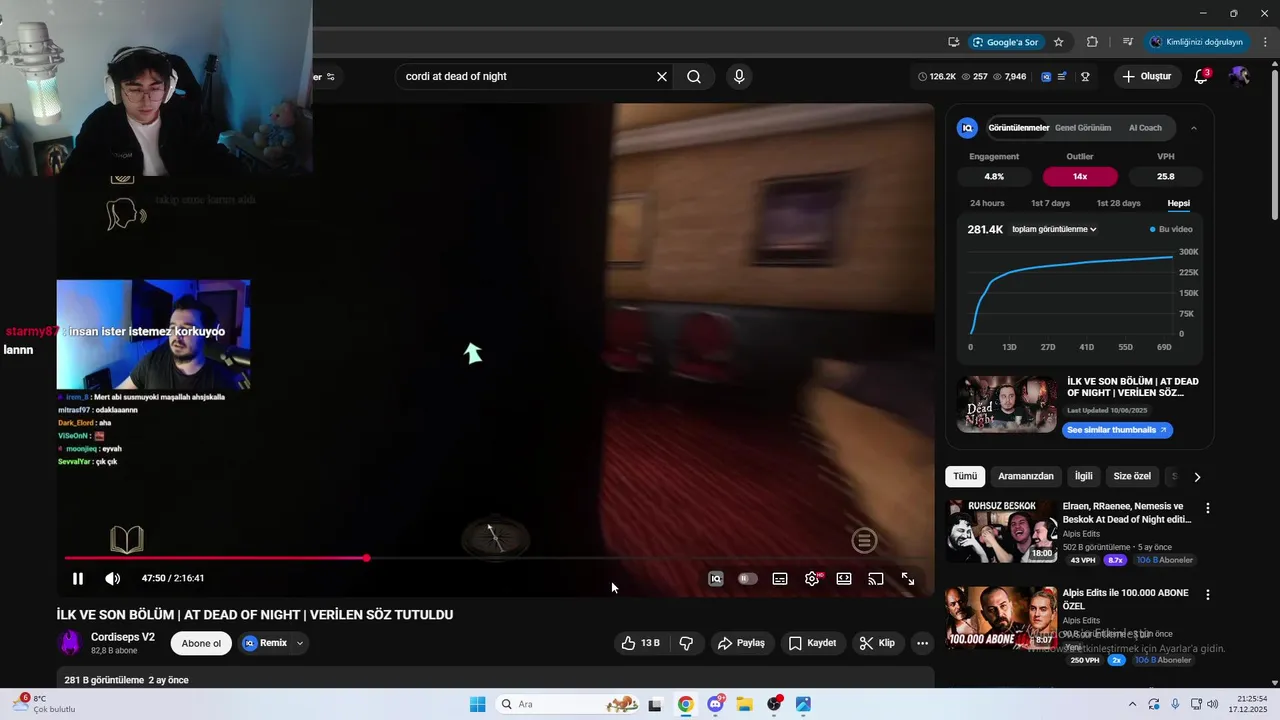Select İlgili filter chip
The image size is (1280, 720).
(x=1084, y=476)
